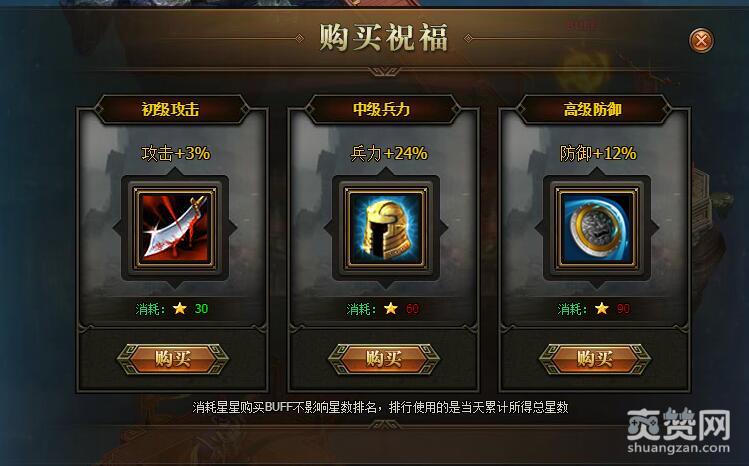Click the 兵力+24% bonus text
Screen dimensions: 749x466
pos(389,153)
